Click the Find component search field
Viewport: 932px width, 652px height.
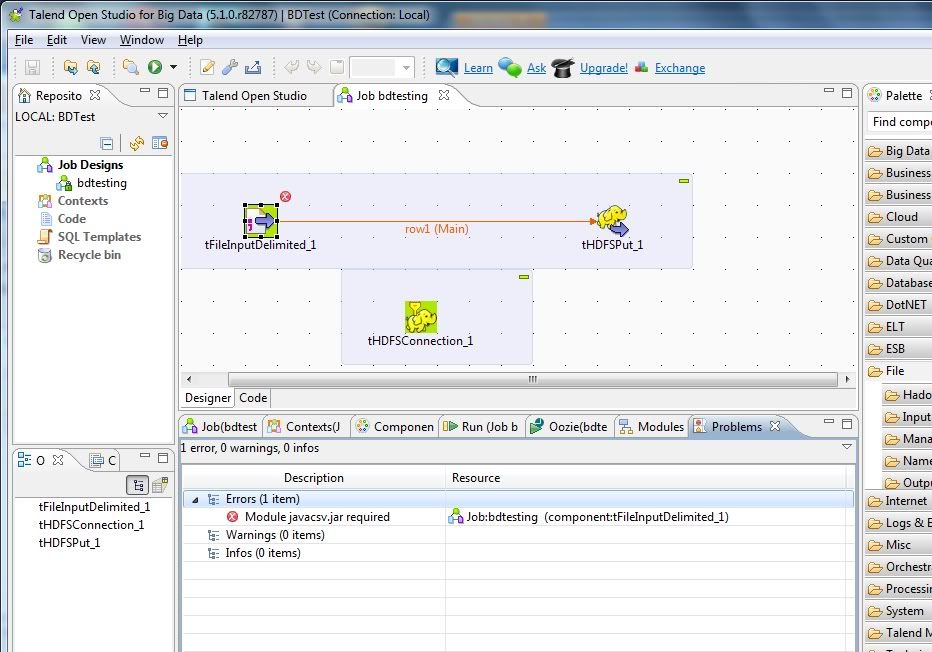tap(899, 122)
